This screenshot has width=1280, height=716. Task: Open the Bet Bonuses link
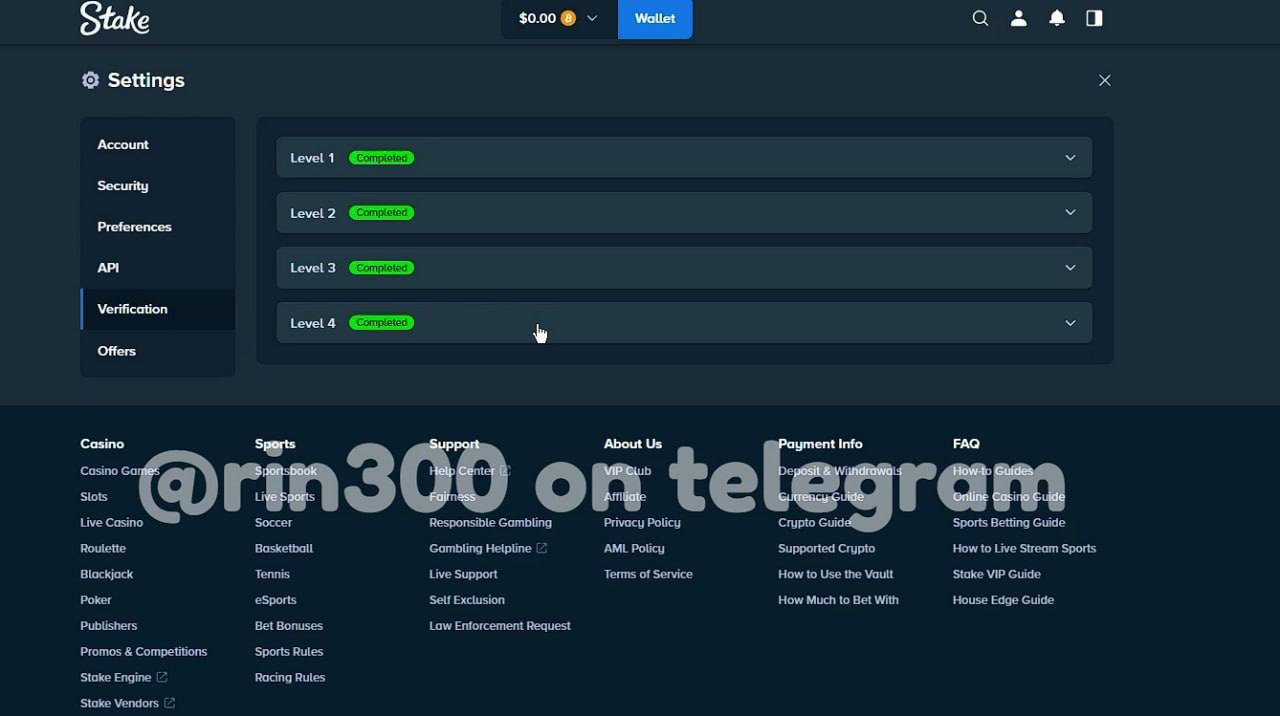[289, 626]
